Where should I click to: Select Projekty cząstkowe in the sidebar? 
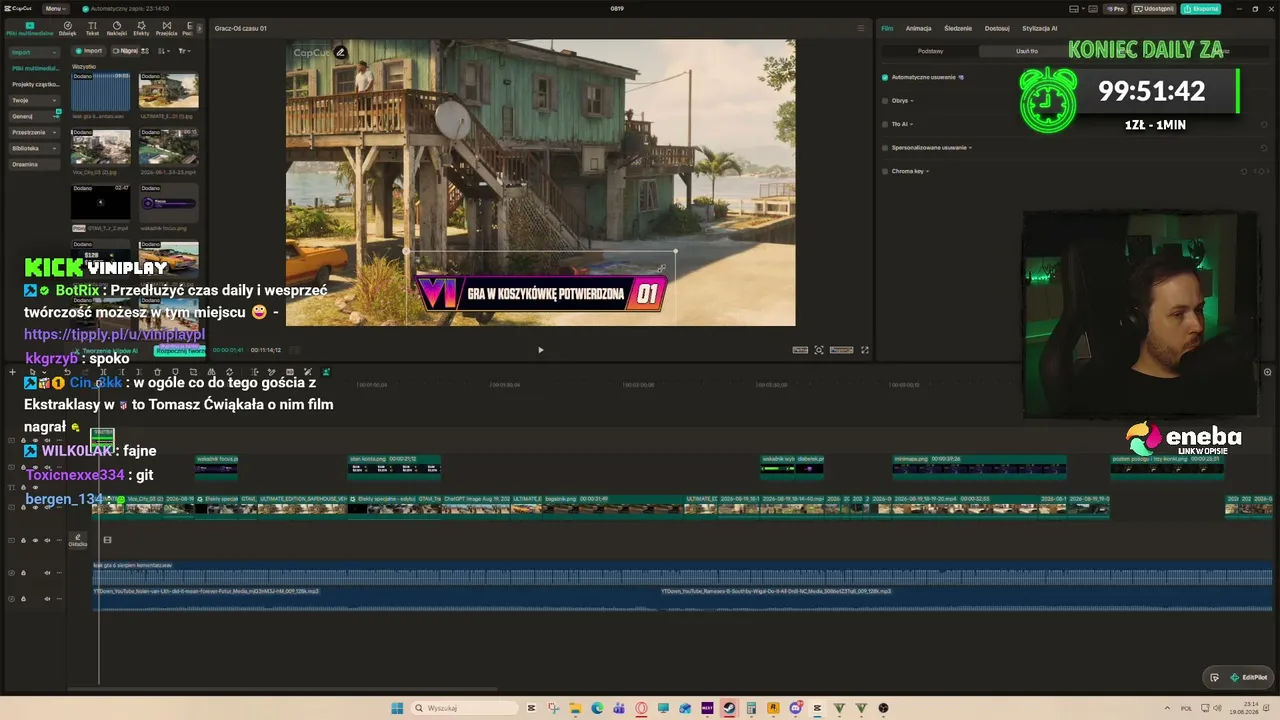35,84
